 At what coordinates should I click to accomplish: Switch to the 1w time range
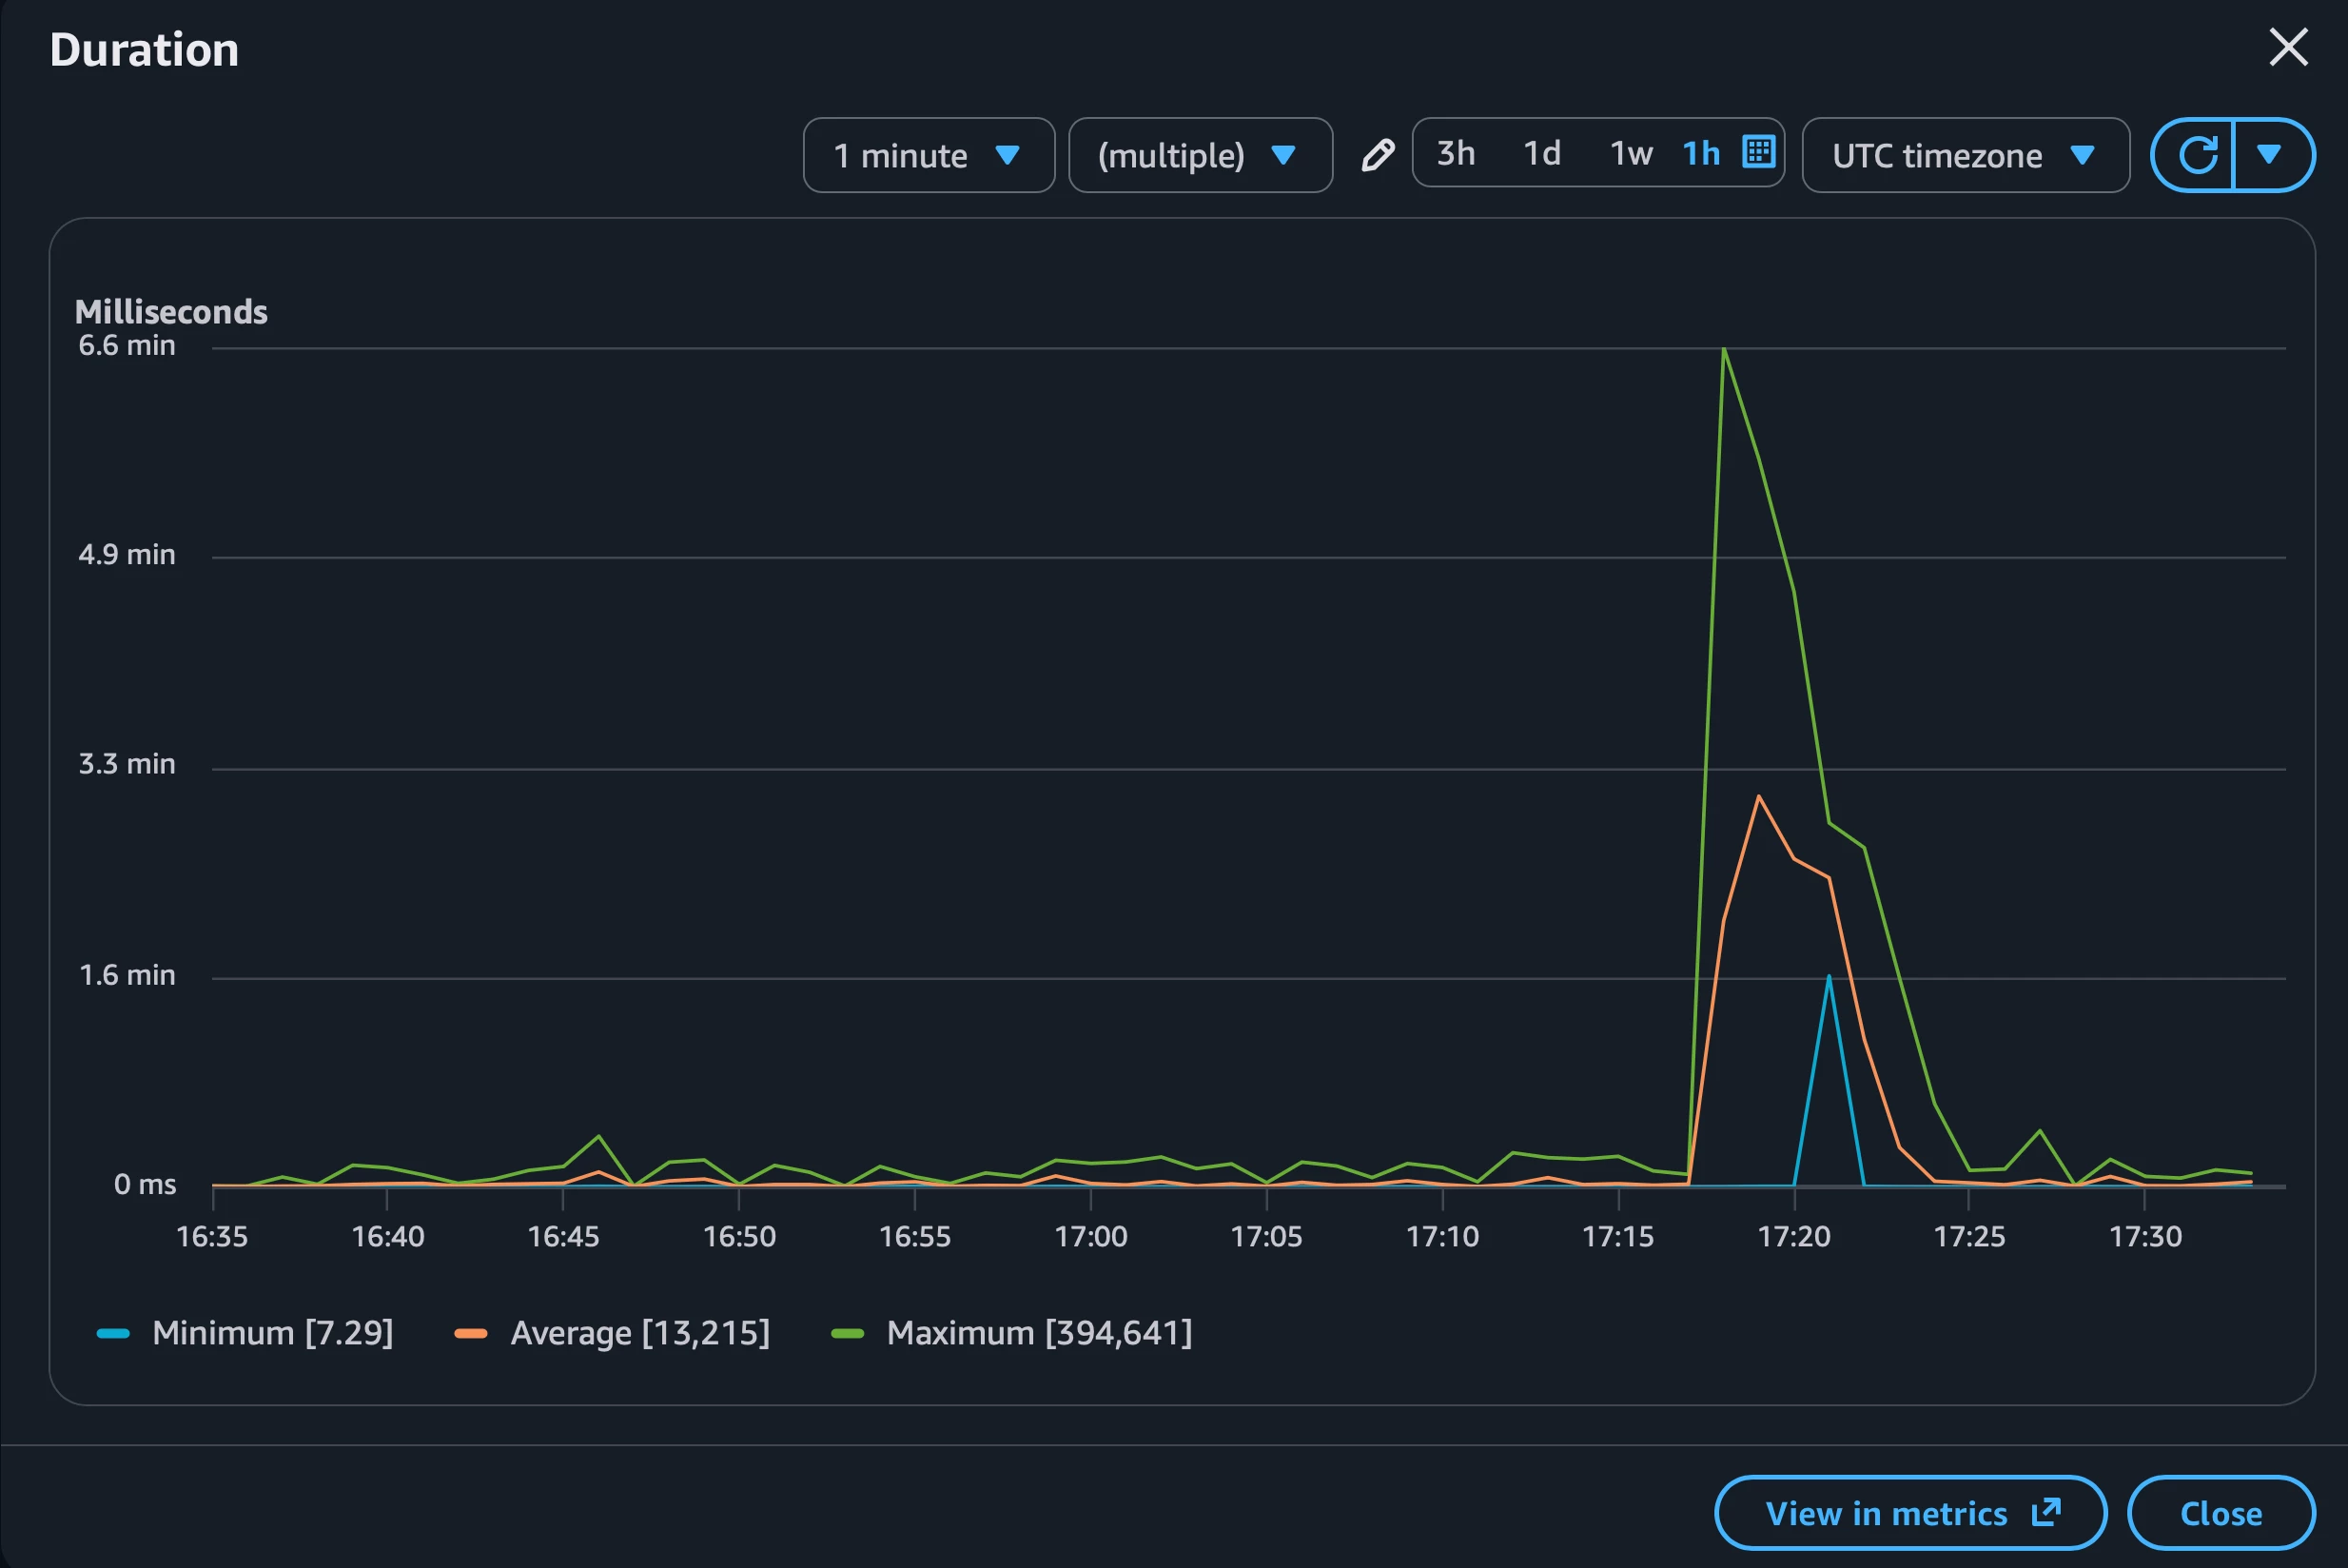pos(1629,153)
